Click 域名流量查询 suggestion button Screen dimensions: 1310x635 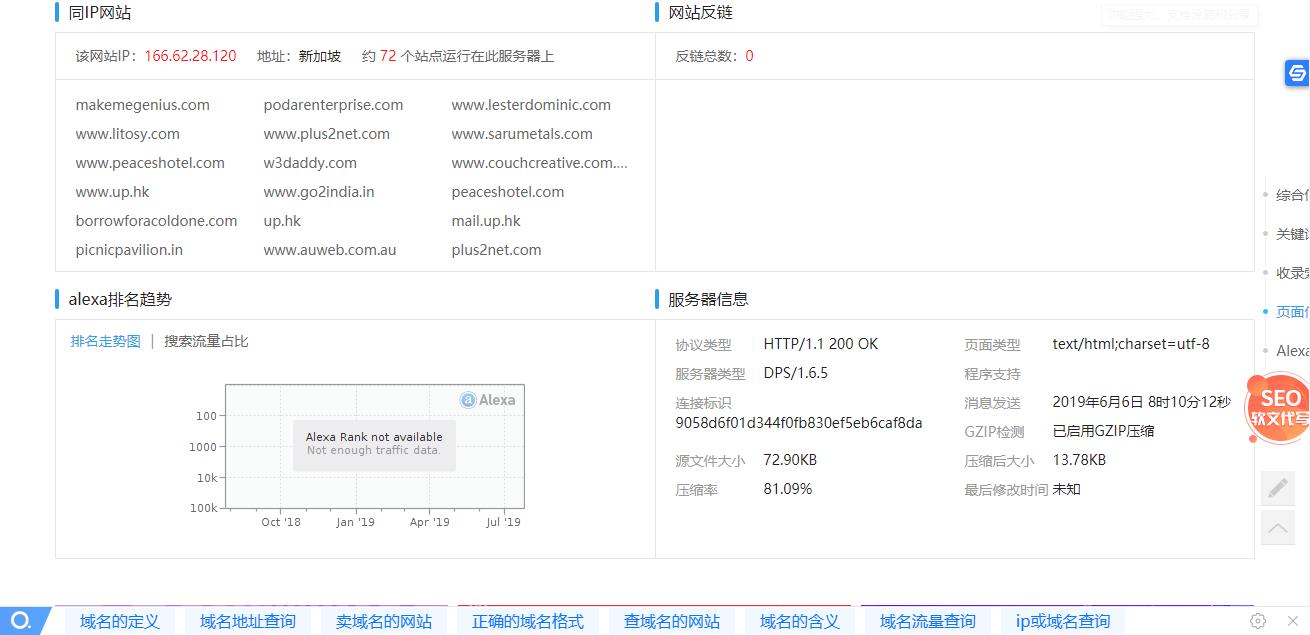(x=927, y=621)
